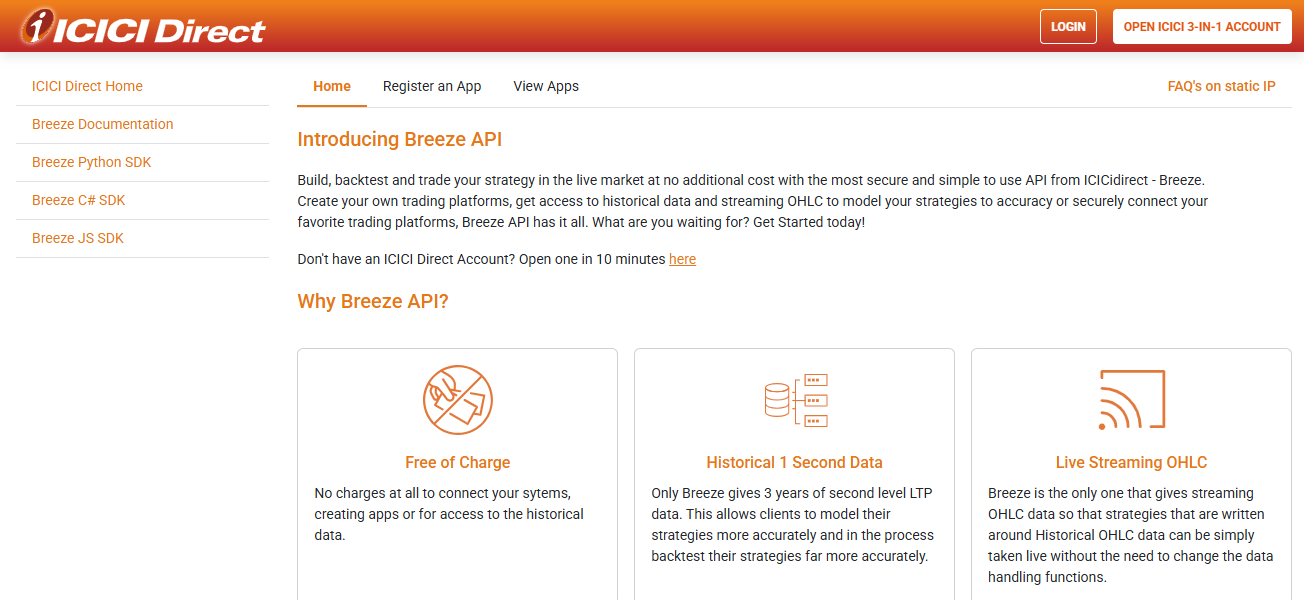The image size is (1312, 600).
Task: Click the Live Streaming broadcast icon
Action: coord(1131,400)
